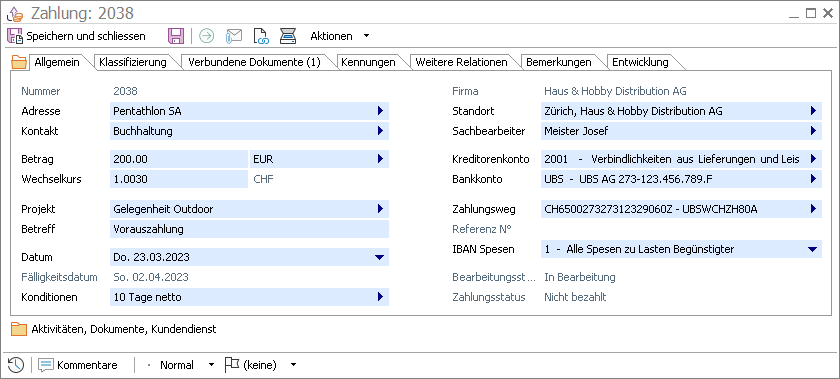The height and width of the screenshot is (379, 840).
Task: Click the green forward arrow icon
Action: pos(206,36)
